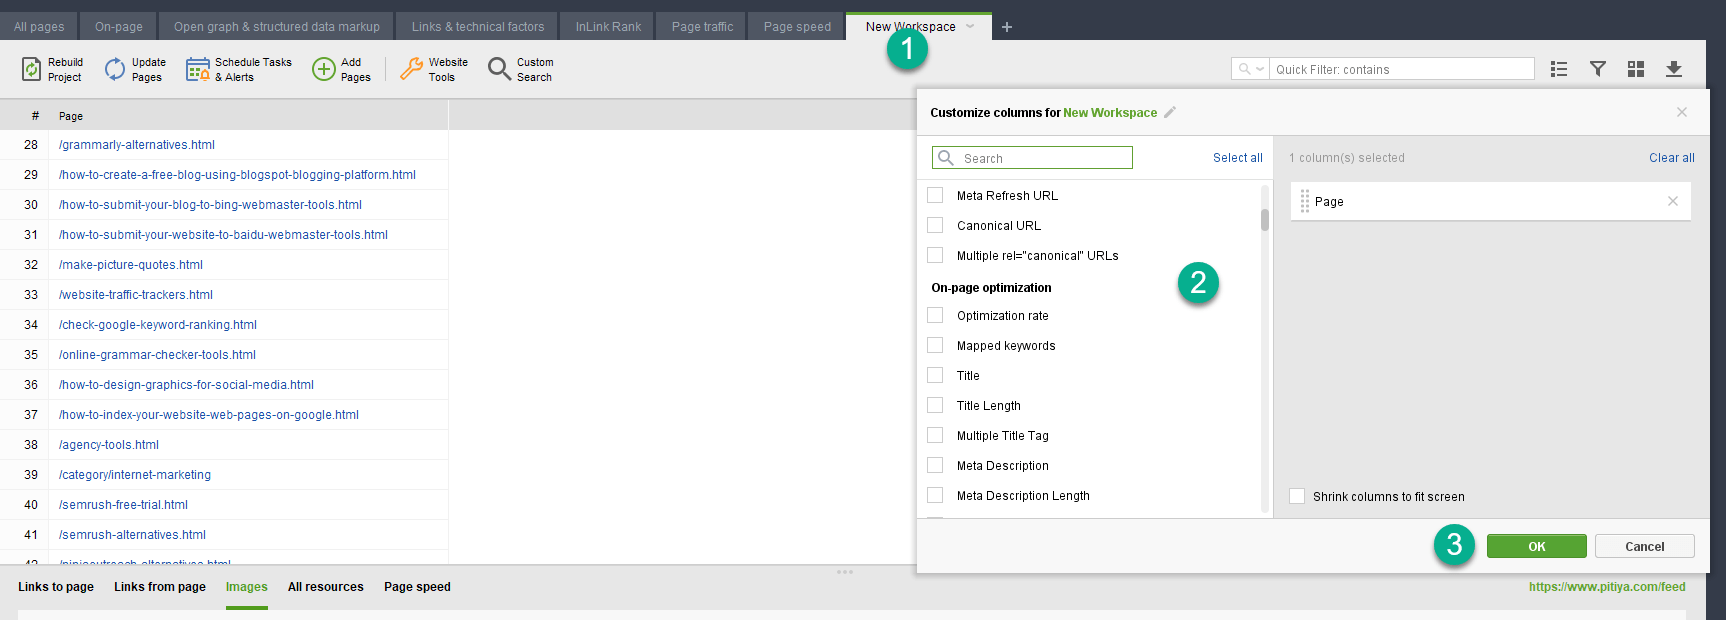Select /semrush-free-trial.html row
Viewport: 1726px width, 620px height.
coord(224,505)
